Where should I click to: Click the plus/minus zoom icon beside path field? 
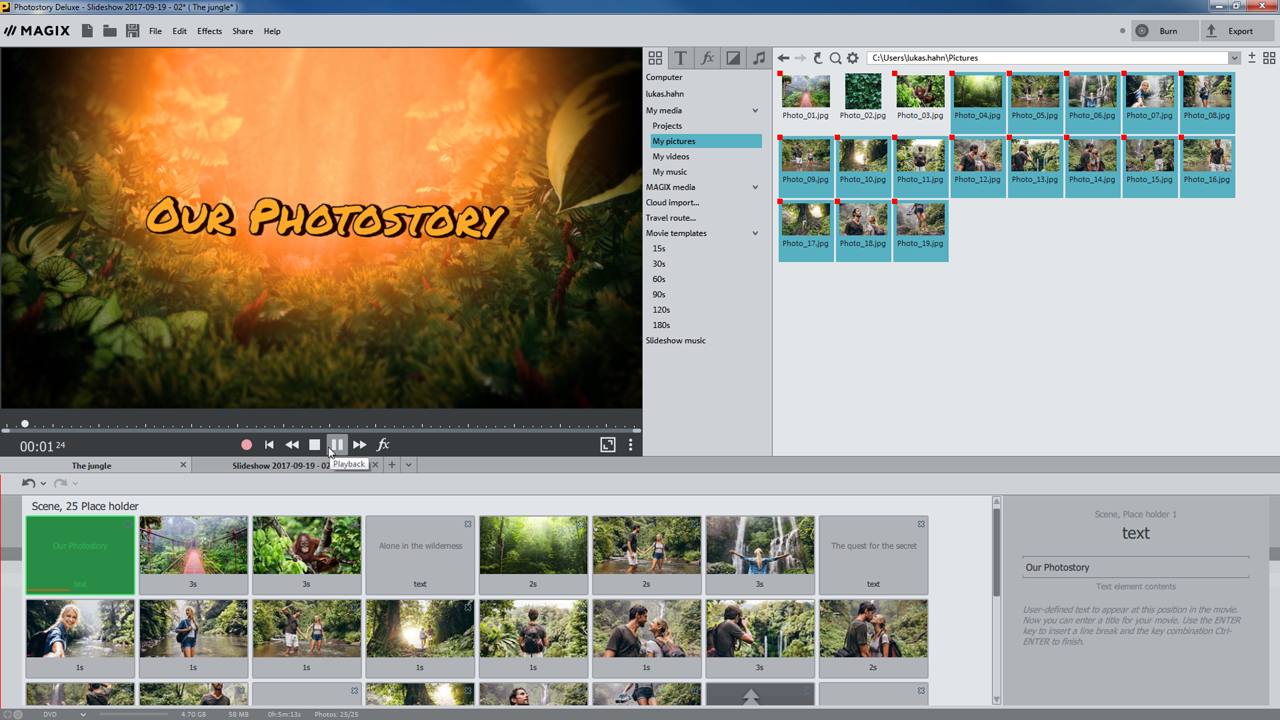click(x=1252, y=58)
